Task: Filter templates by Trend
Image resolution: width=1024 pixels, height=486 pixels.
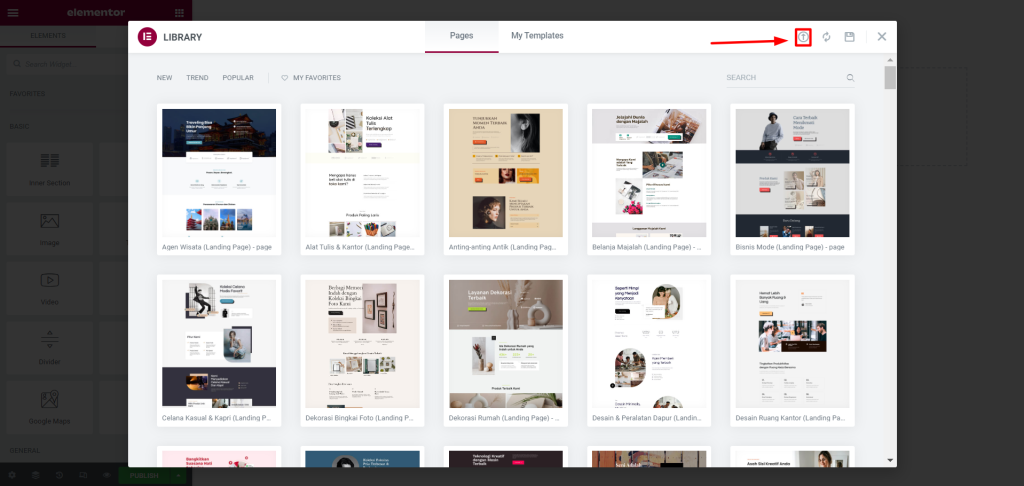Action: click(197, 78)
